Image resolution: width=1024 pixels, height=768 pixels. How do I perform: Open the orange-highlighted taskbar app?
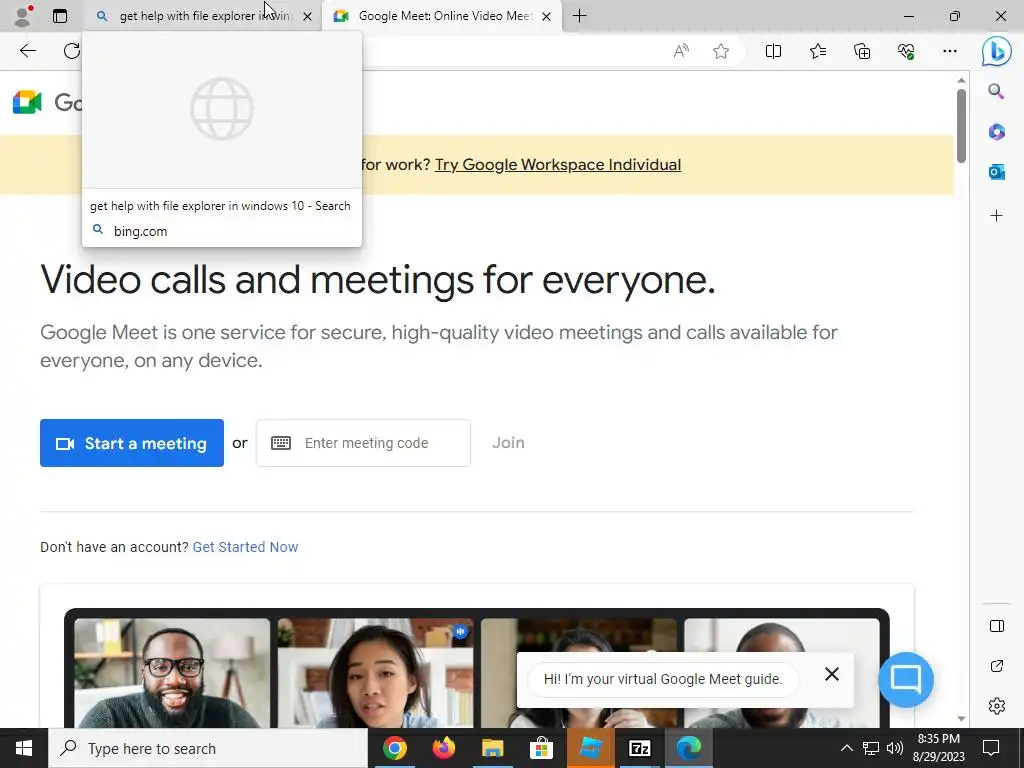click(591, 748)
